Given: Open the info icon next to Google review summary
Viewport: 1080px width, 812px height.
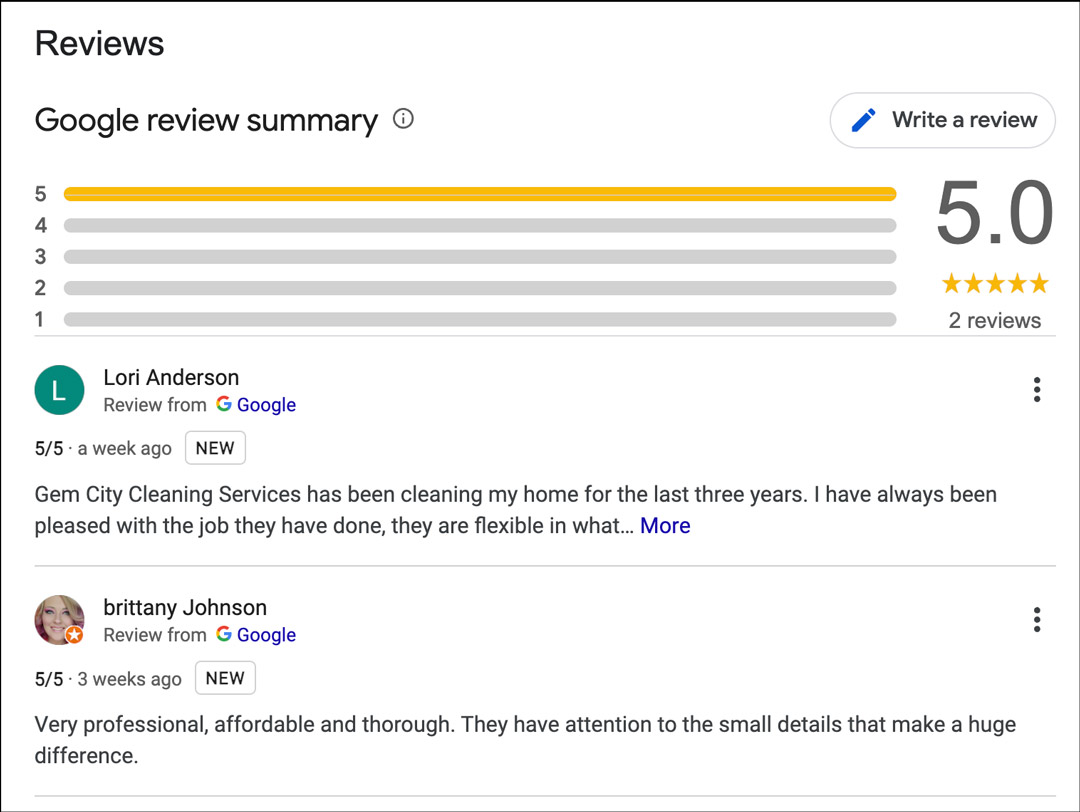Looking at the screenshot, I should [x=402, y=118].
